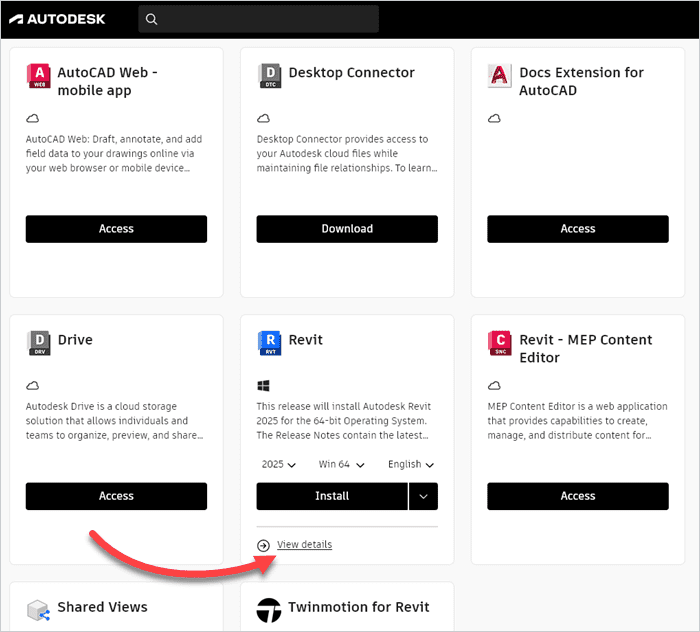Click the MEP Content Editor icon

click(500, 343)
